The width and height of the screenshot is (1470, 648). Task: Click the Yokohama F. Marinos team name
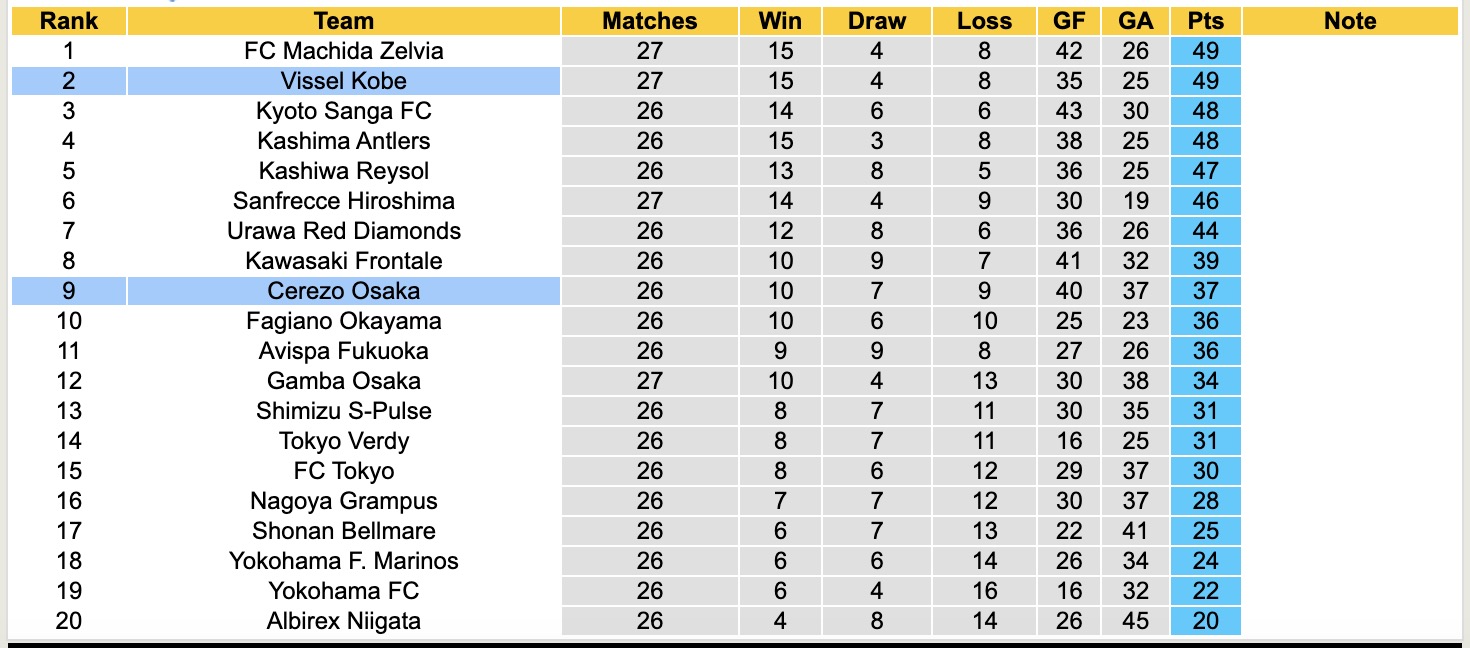click(x=343, y=561)
